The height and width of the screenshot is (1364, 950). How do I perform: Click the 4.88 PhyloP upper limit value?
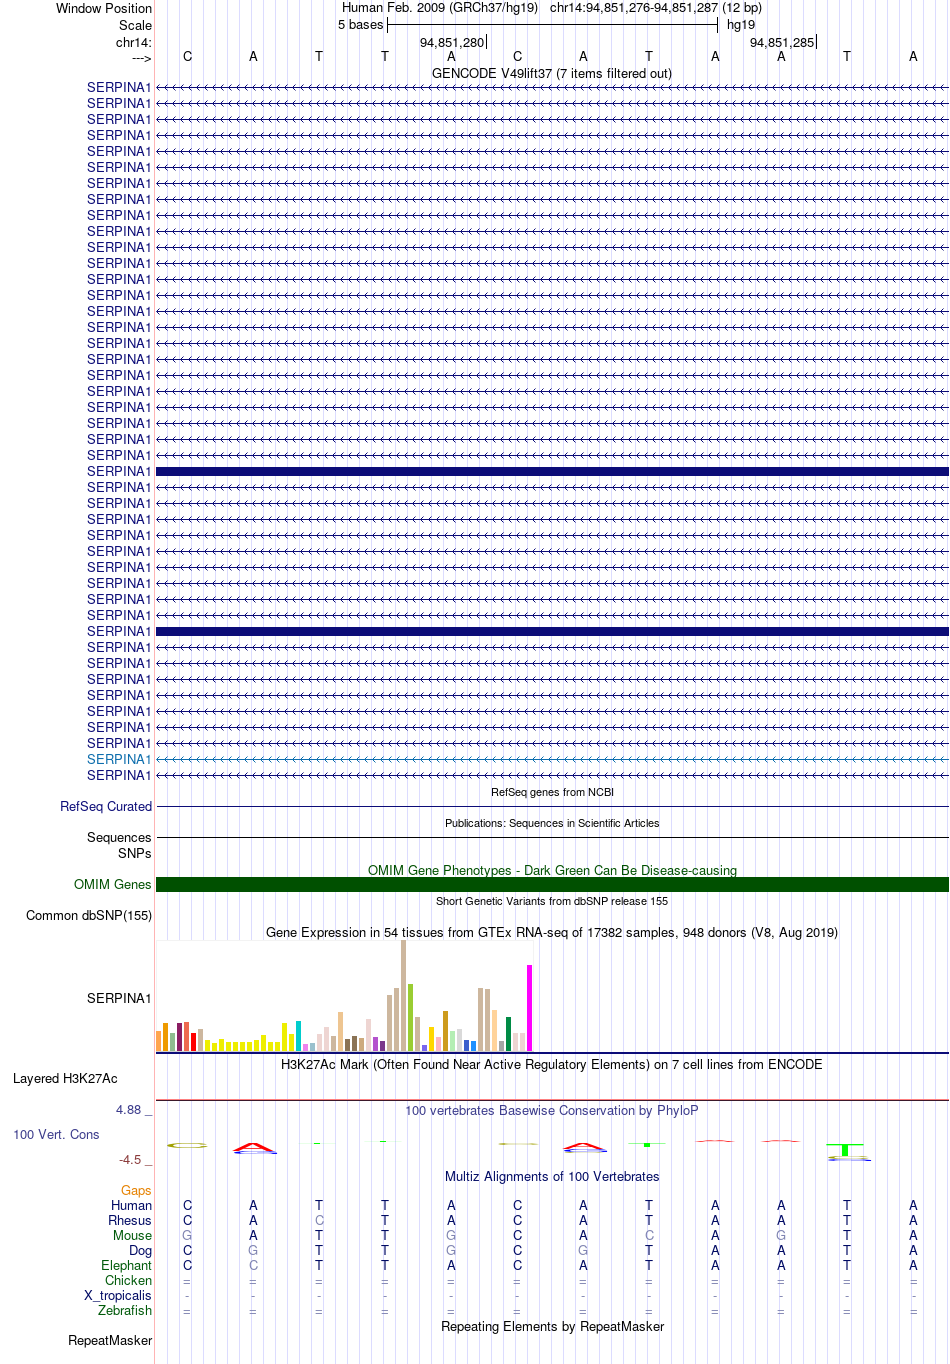pyautogui.click(x=128, y=1110)
